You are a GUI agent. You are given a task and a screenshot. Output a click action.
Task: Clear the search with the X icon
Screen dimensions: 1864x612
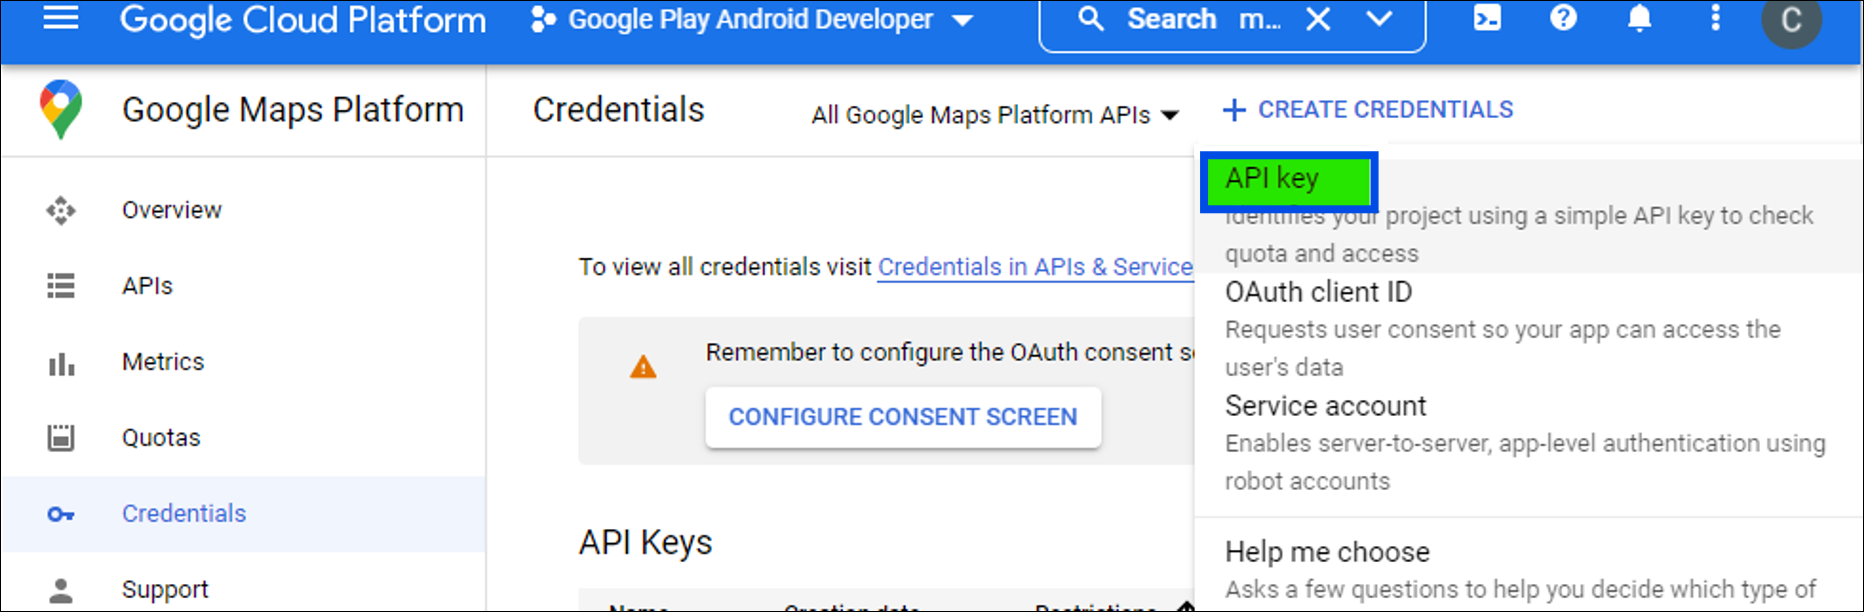click(x=1318, y=20)
